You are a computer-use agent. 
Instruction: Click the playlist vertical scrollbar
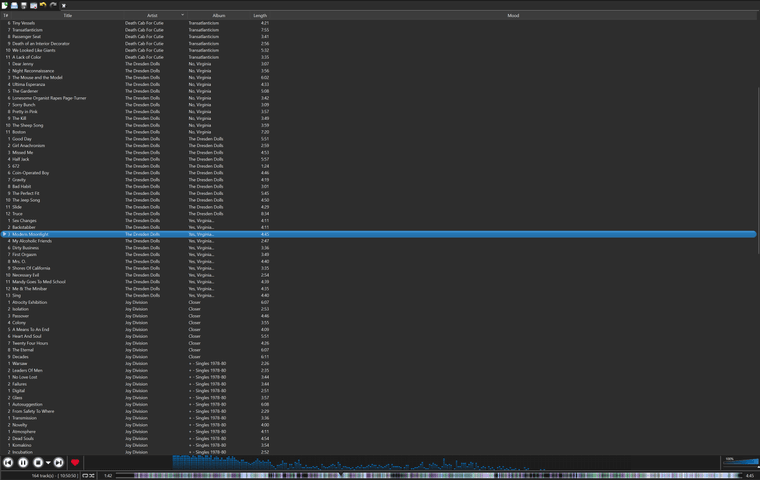[x=758, y=170]
